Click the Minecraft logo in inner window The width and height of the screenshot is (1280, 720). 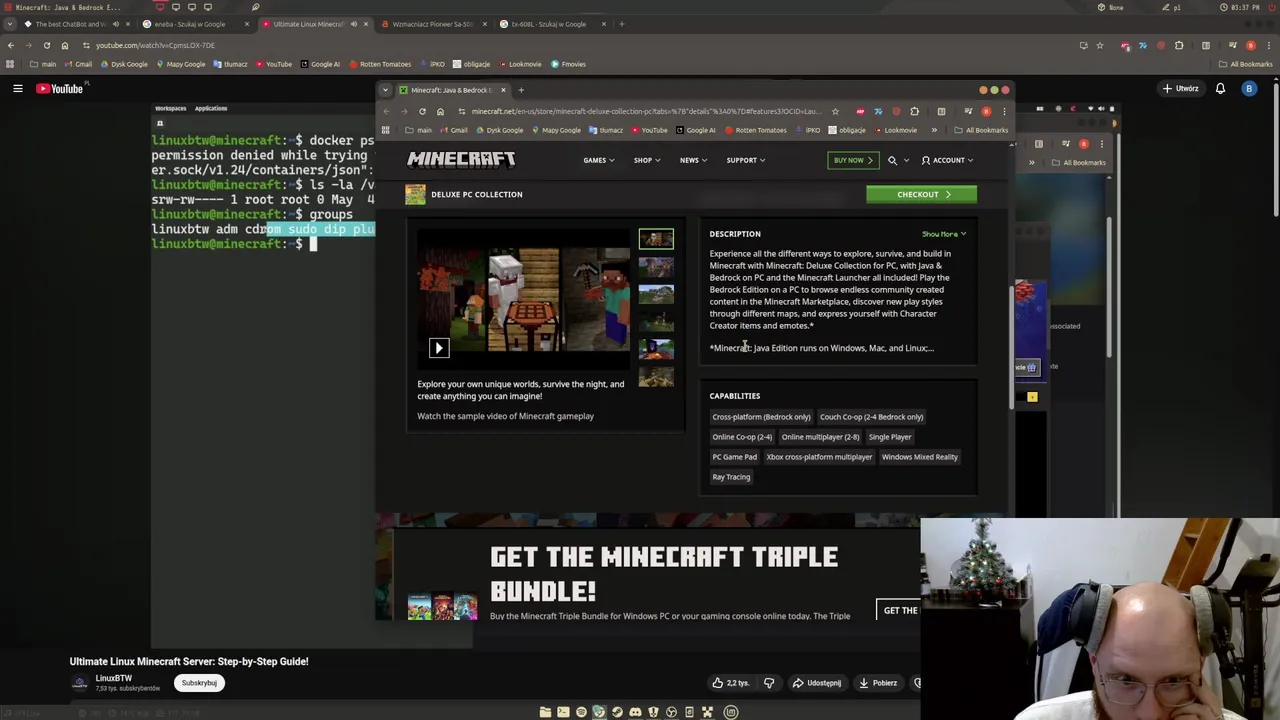(x=461, y=160)
